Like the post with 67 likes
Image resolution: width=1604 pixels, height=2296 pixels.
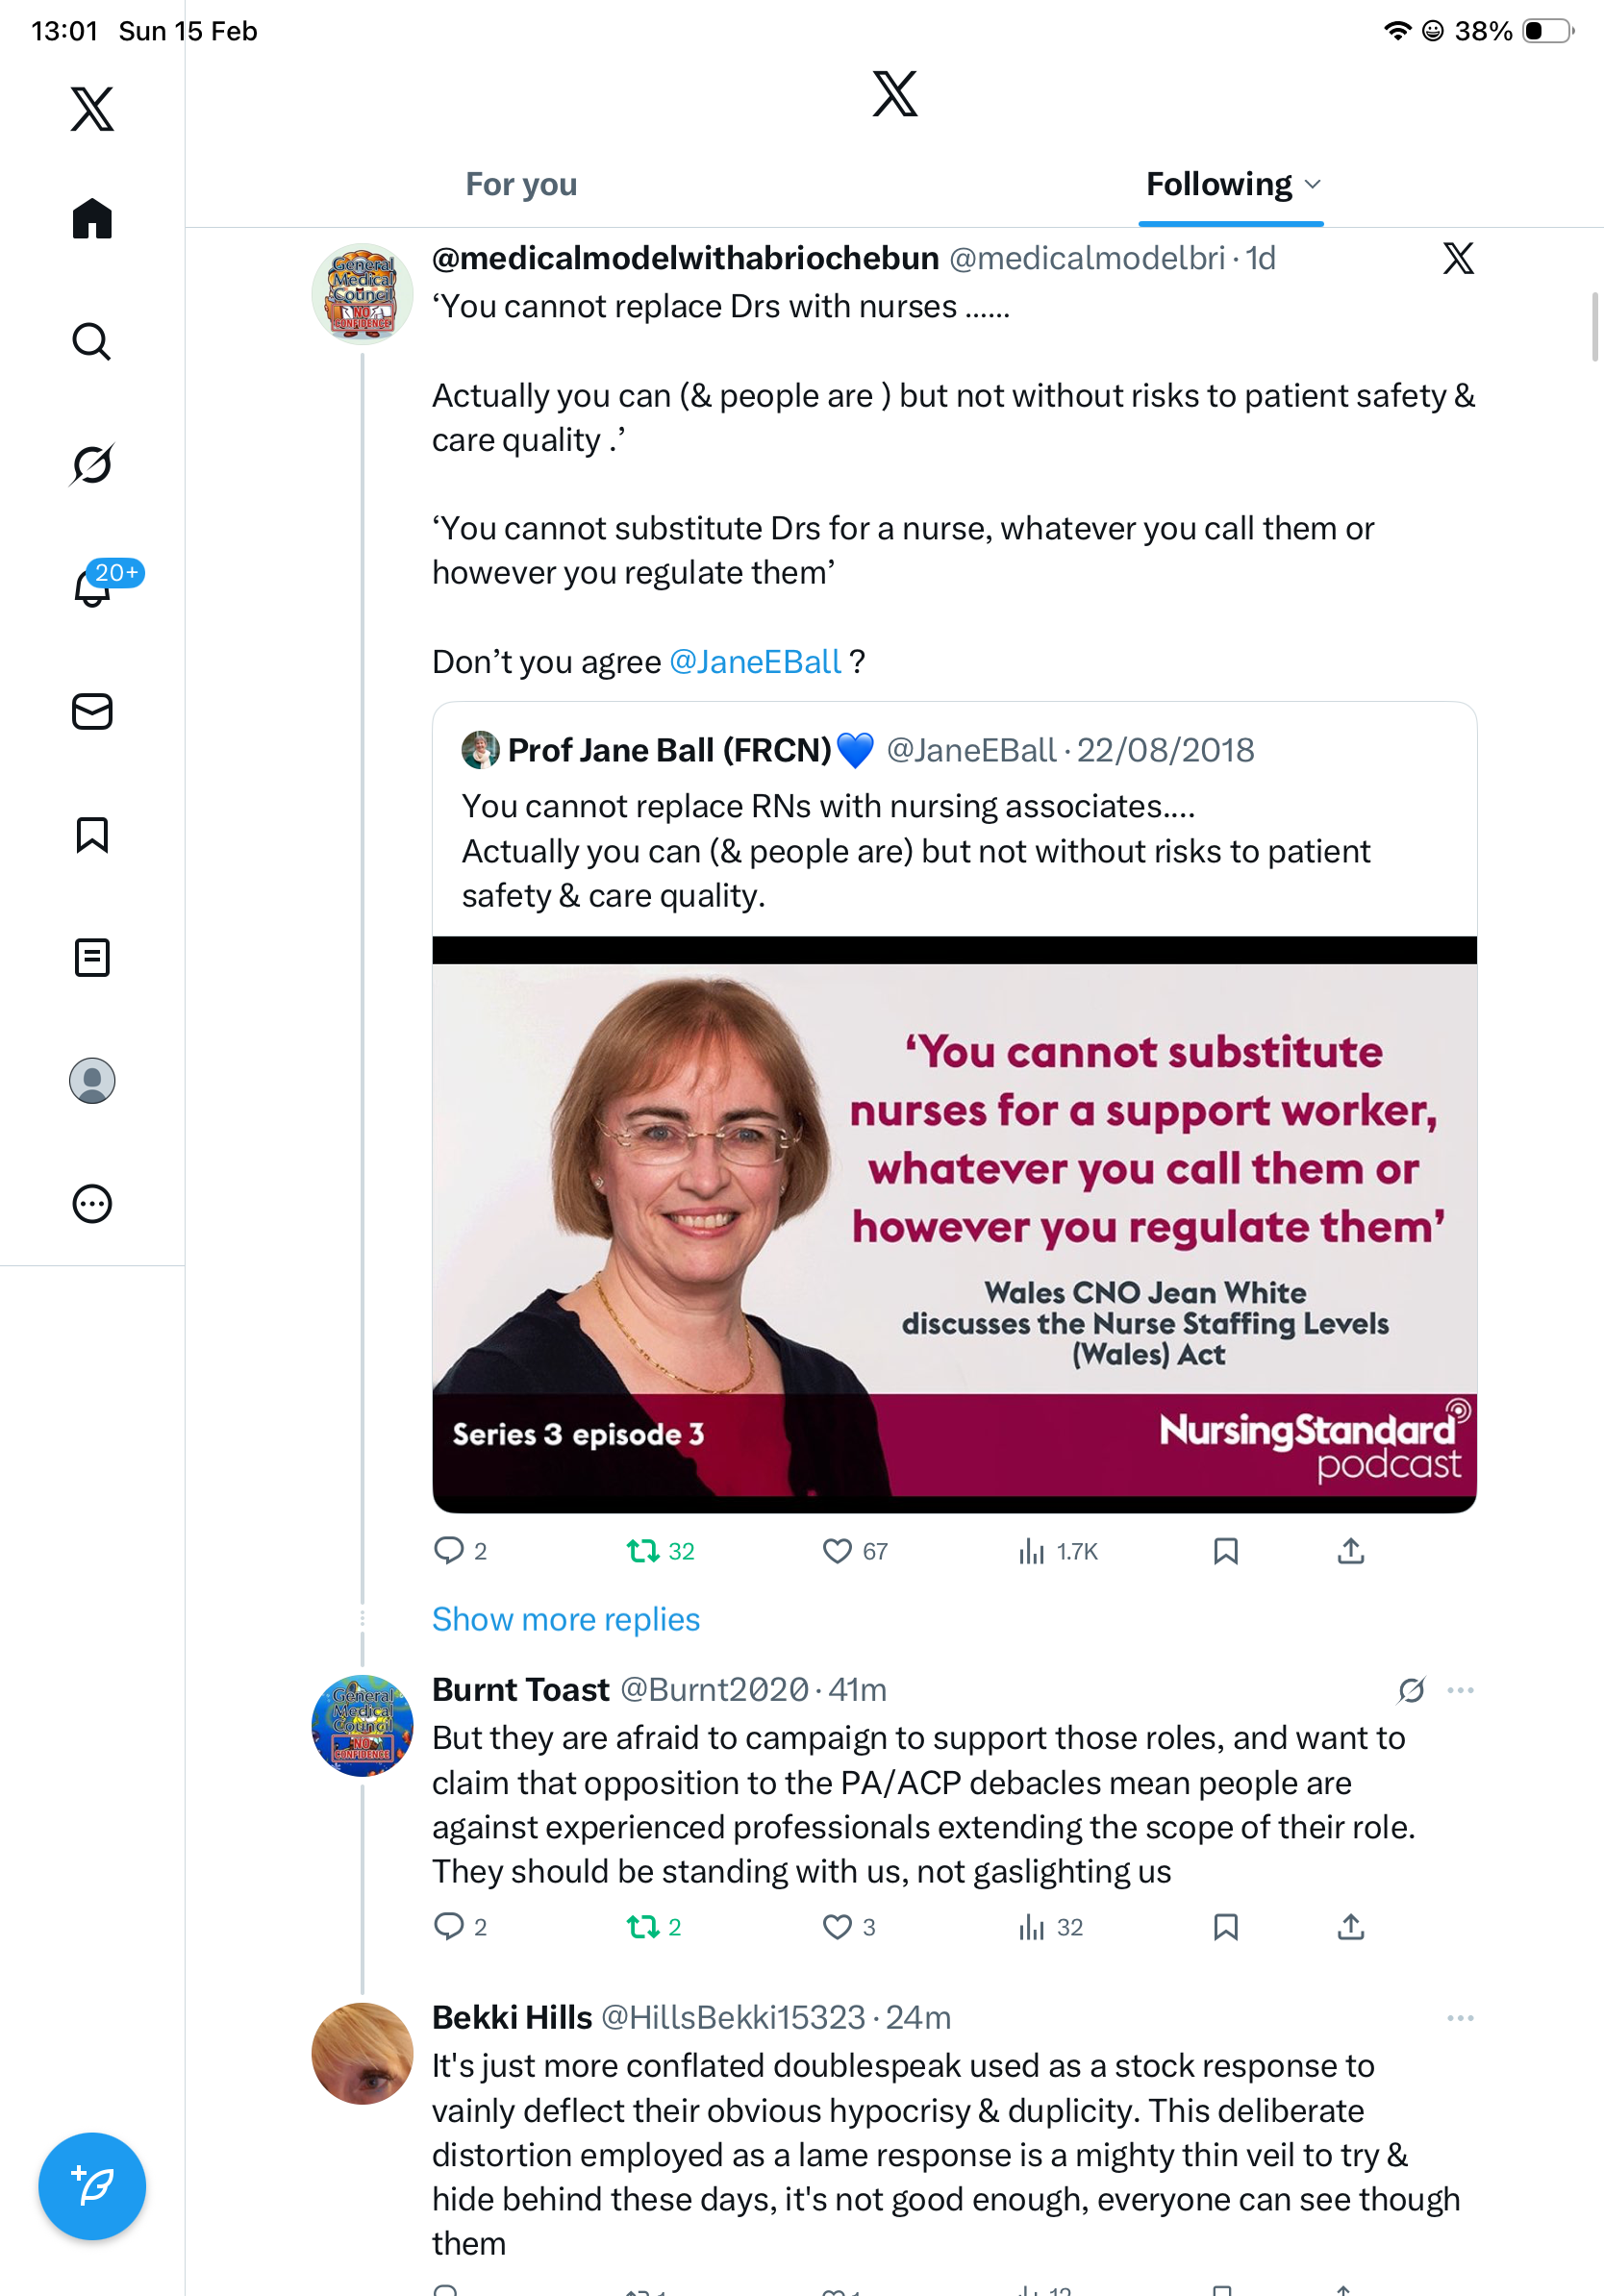pos(837,1551)
